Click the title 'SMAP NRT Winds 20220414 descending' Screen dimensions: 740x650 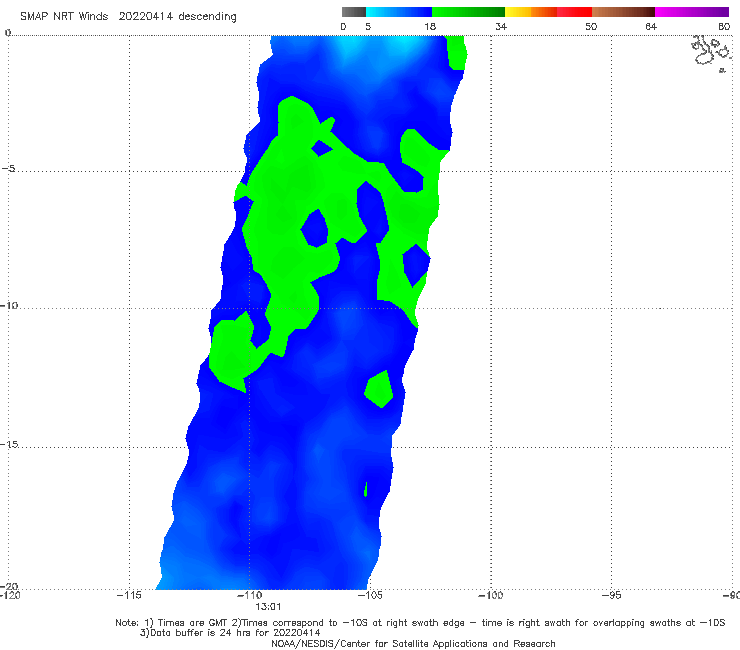[x=128, y=17]
